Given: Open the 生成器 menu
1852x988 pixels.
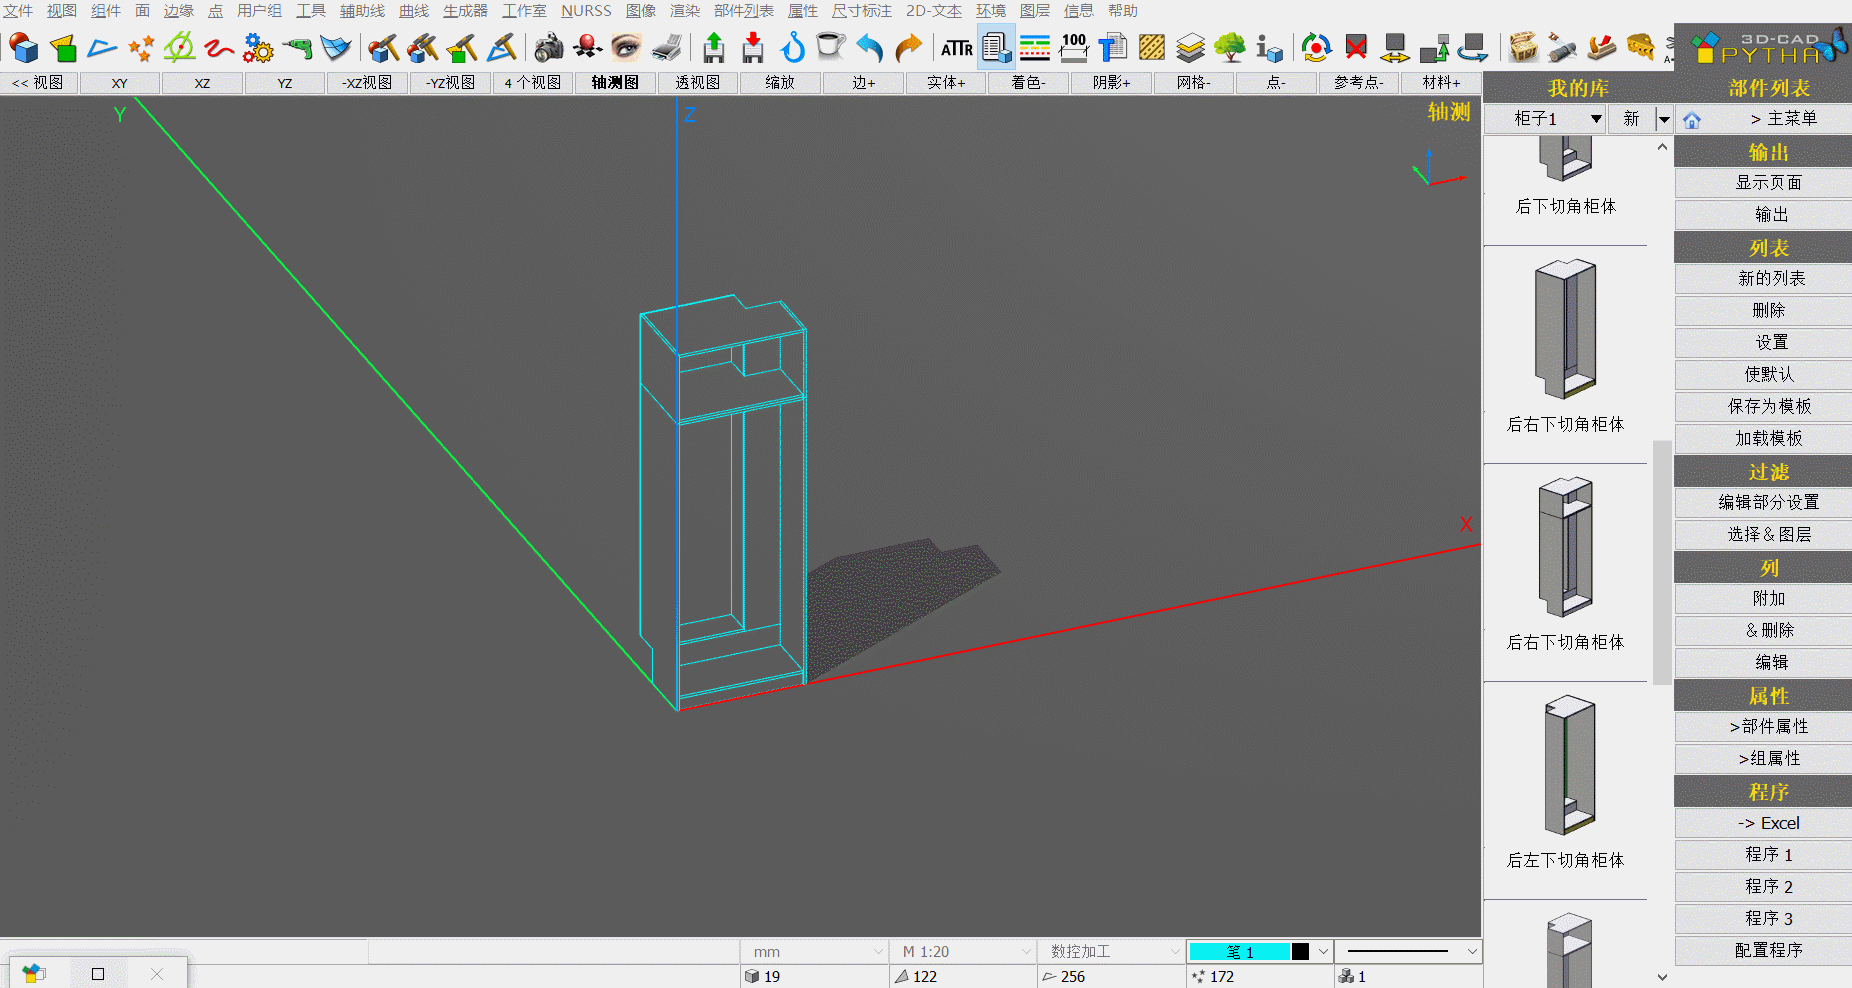Looking at the screenshot, I should click(465, 11).
